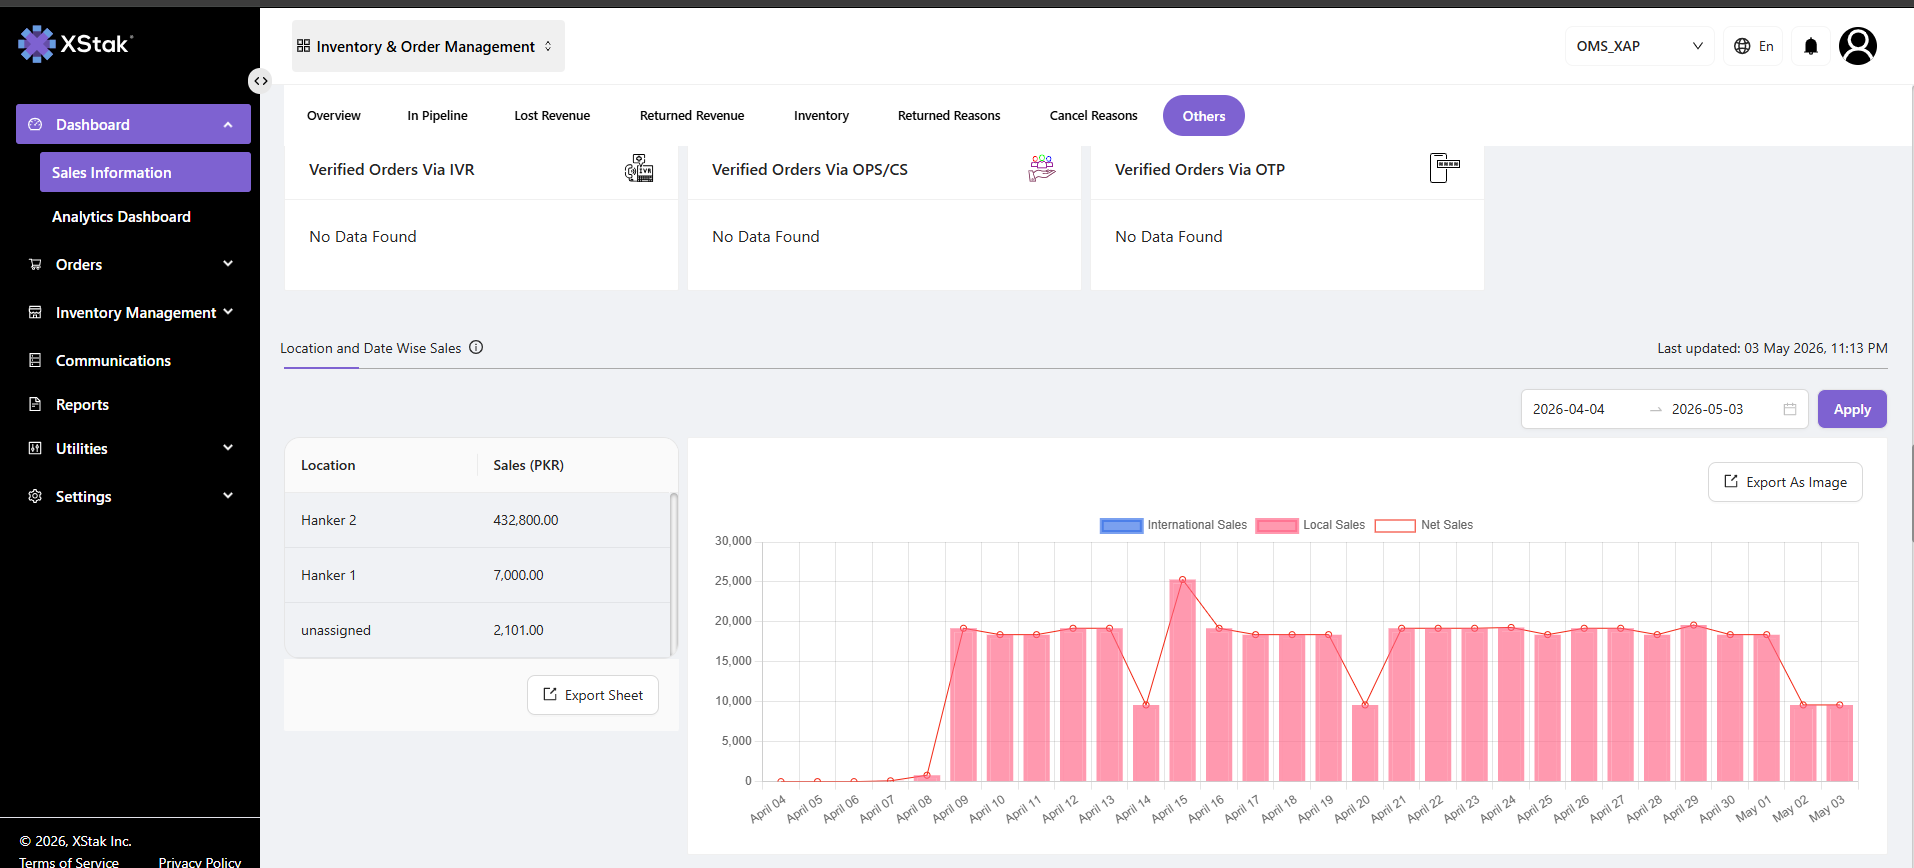This screenshot has height=868, width=1914.
Task: Click the info icon beside Location and Date Wise Sales
Action: [x=476, y=348]
